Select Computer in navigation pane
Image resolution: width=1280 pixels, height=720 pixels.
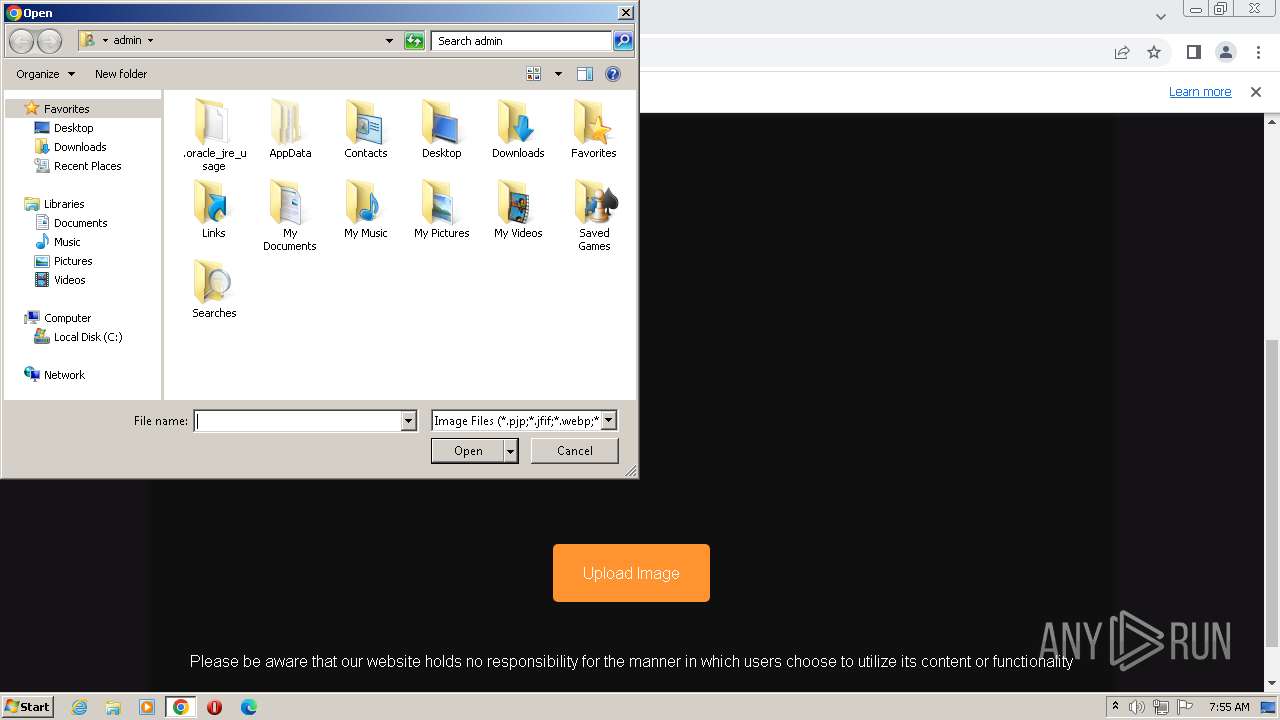coord(67,318)
